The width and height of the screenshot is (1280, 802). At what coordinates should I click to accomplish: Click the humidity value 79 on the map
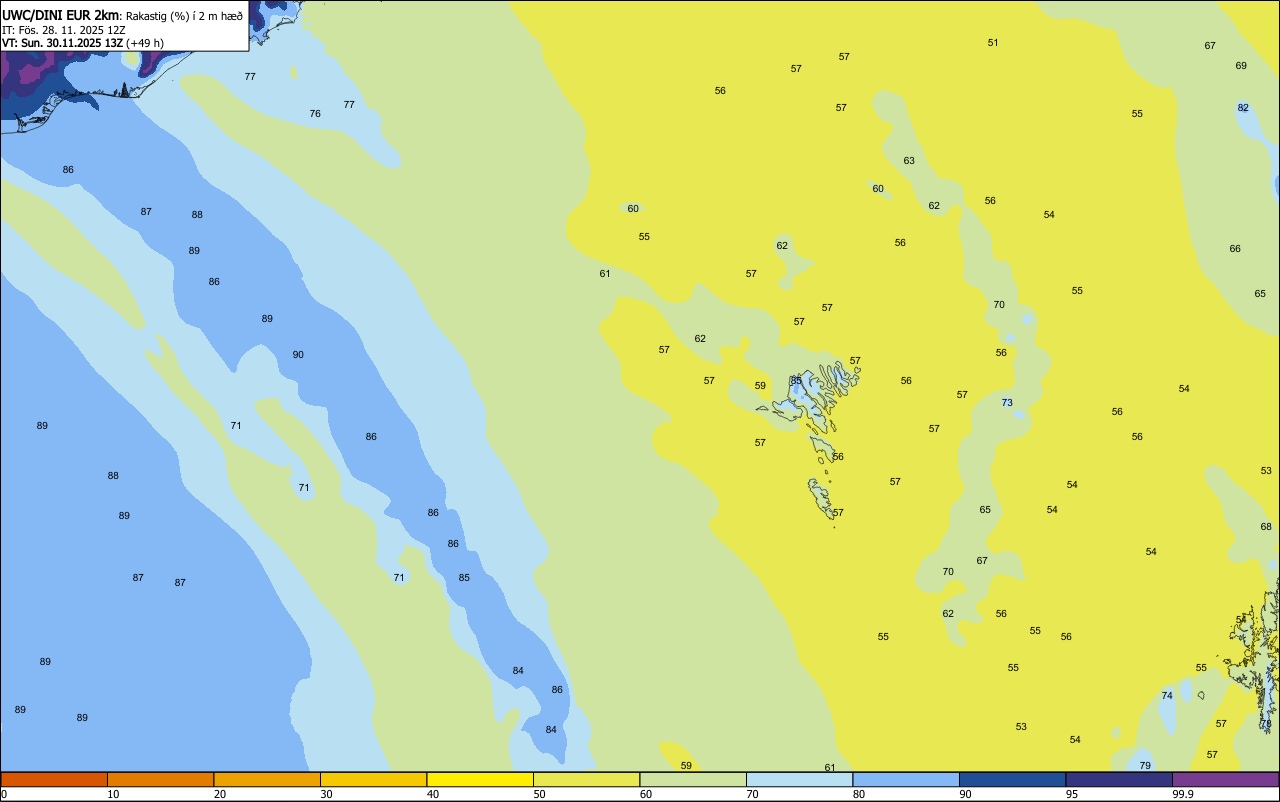1145,766
